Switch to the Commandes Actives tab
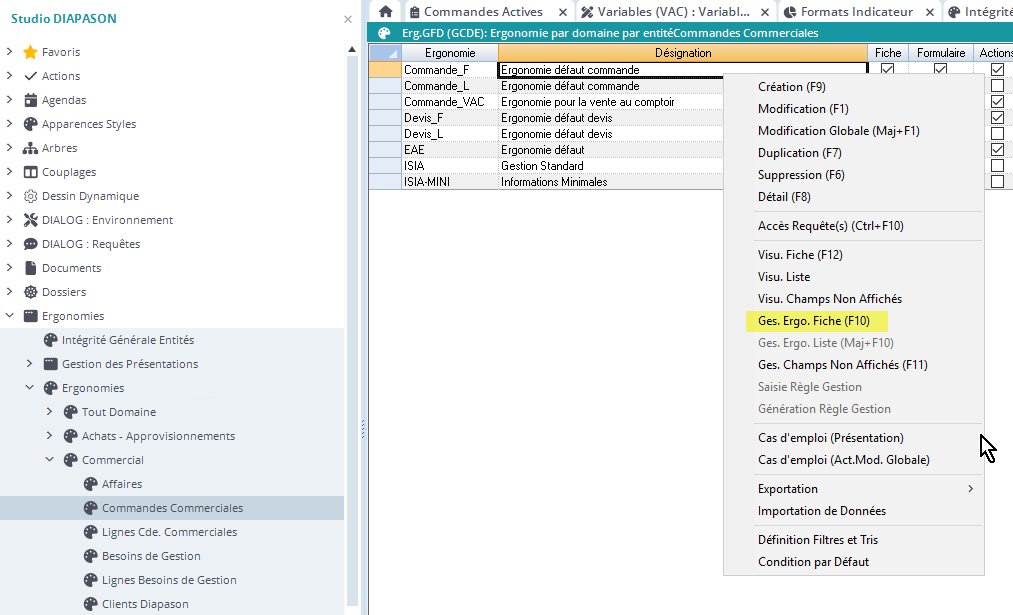The width and height of the screenshot is (1013, 615). (x=483, y=12)
